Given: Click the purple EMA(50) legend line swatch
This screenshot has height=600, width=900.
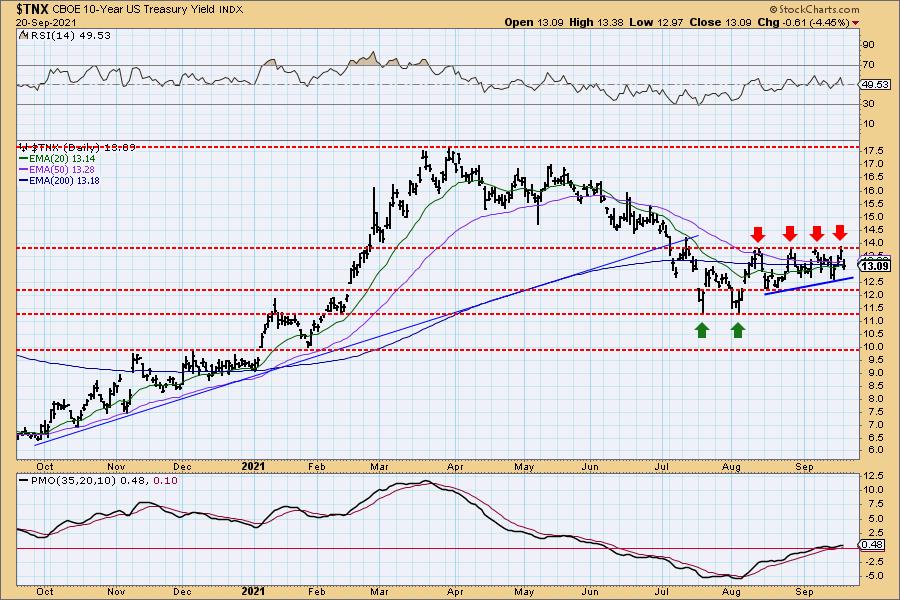Looking at the screenshot, I should coord(24,169).
